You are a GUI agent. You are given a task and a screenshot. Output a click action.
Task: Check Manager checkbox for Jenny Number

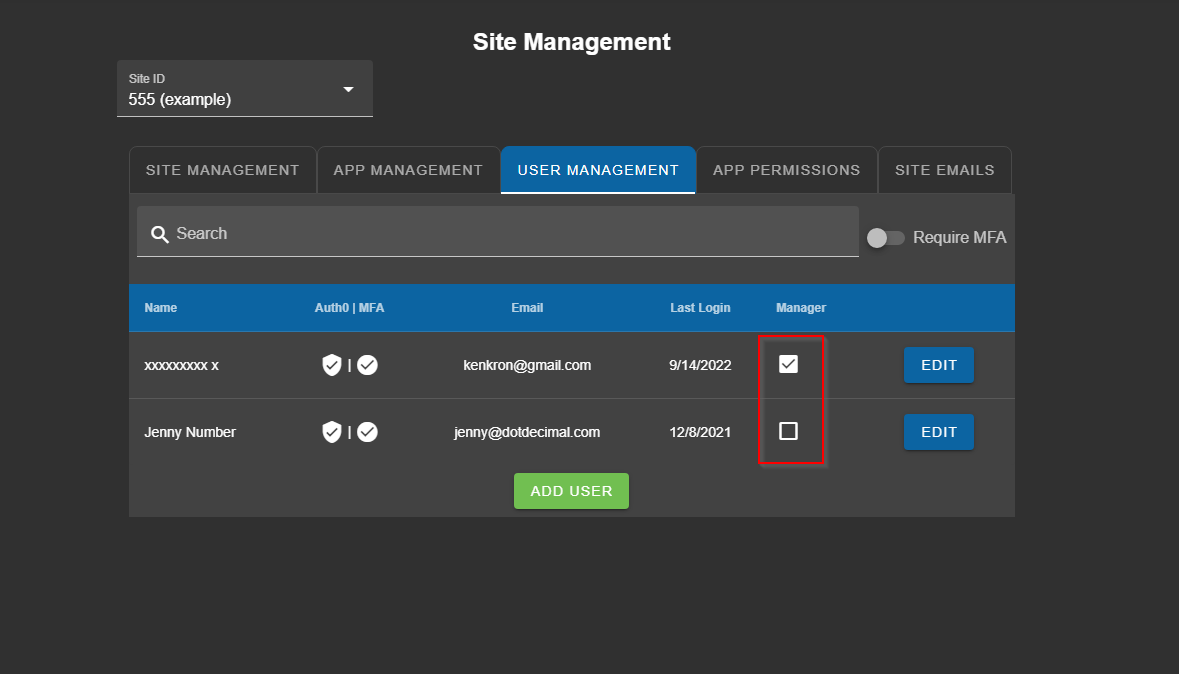click(x=788, y=431)
